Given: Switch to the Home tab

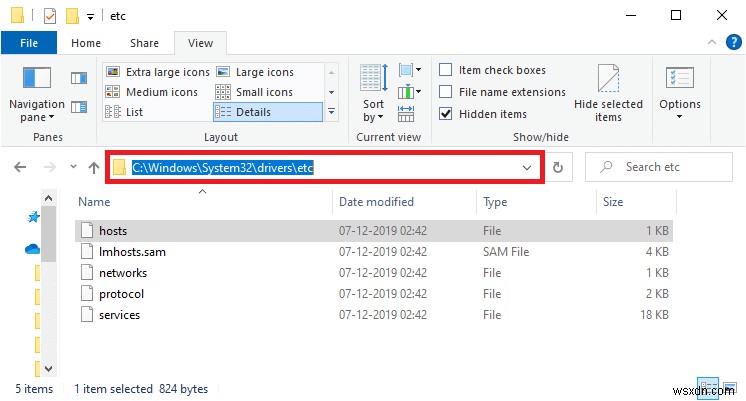Looking at the screenshot, I should [86, 43].
